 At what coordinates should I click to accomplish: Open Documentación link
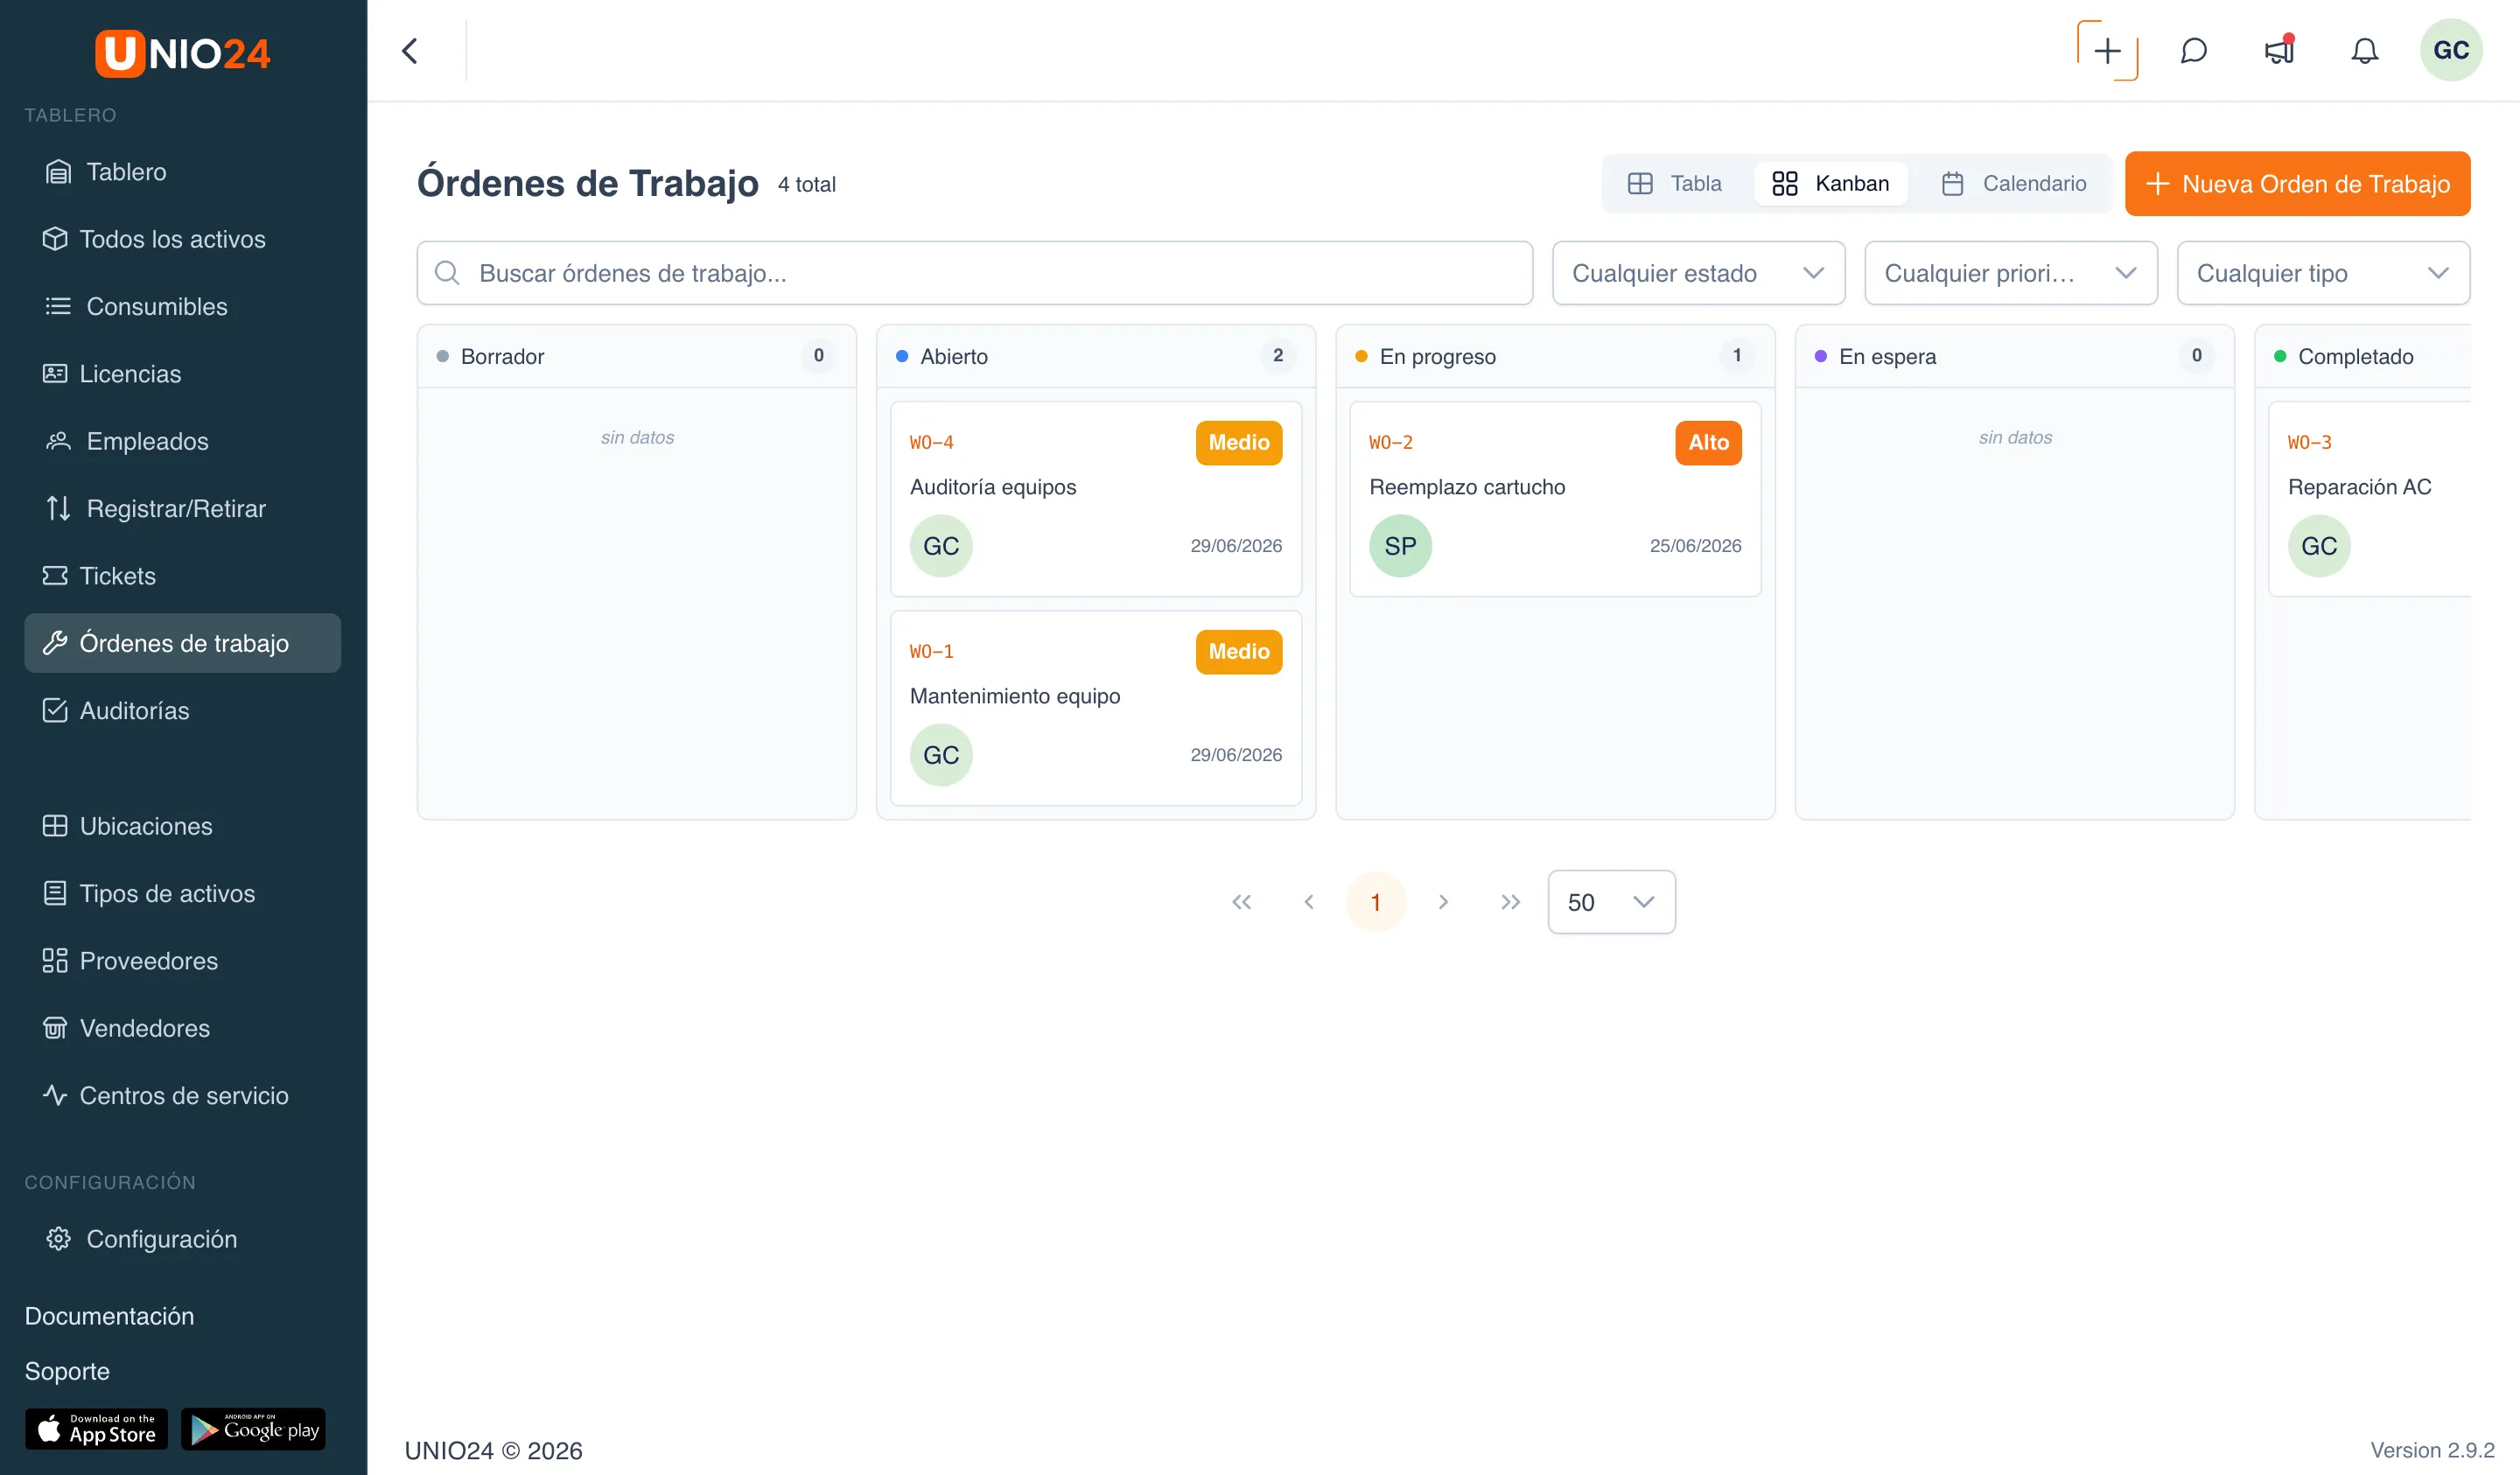(109, 1316)
